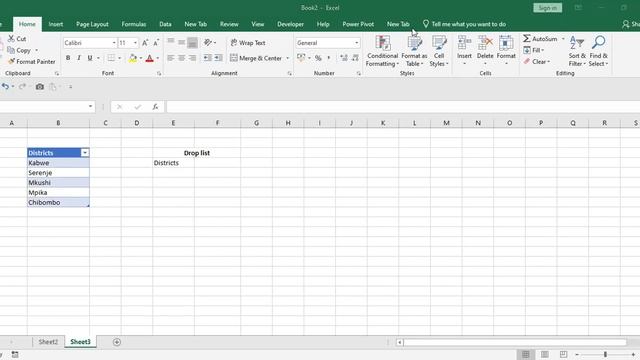The height and width of the screenshot is (360, 640).
Task: Open Cell Styles gallery
Action: [439, 51]
